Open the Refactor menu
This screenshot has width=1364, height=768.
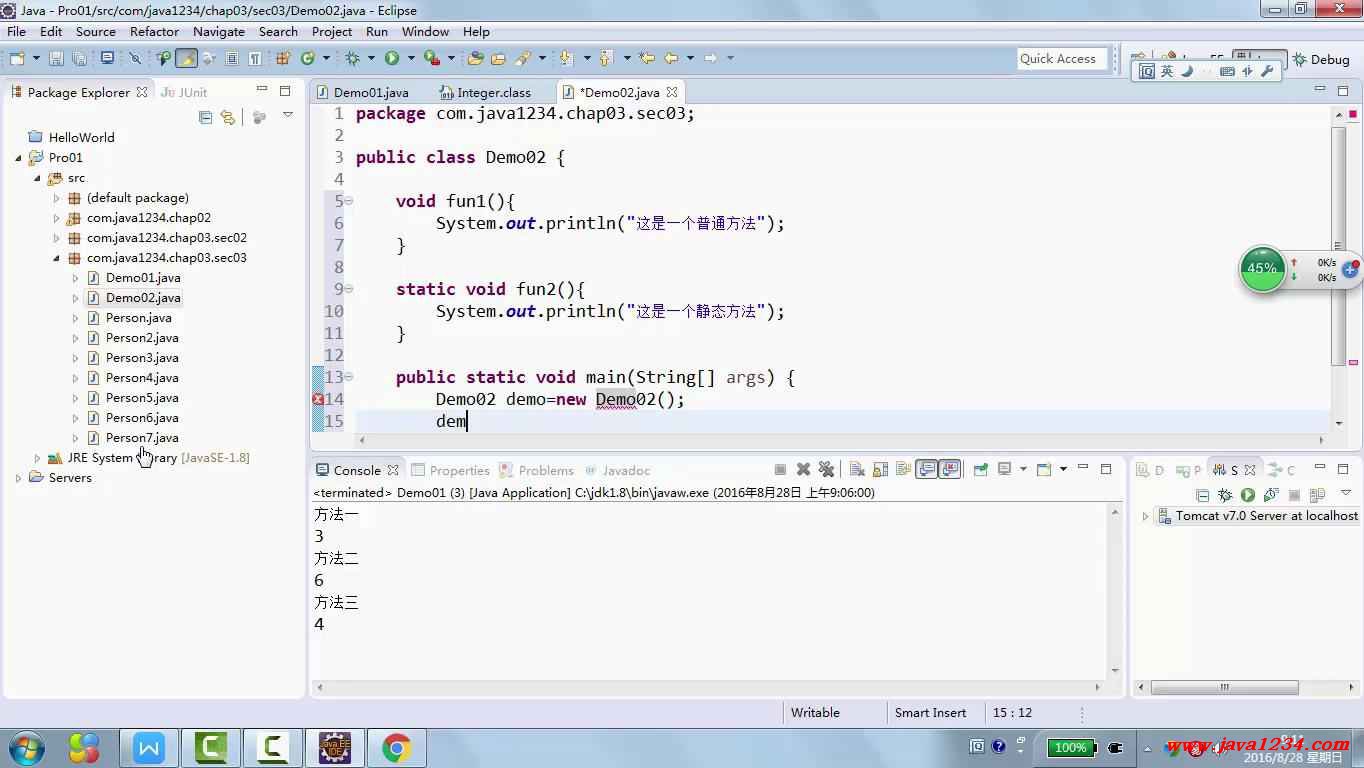coord(154,31)
